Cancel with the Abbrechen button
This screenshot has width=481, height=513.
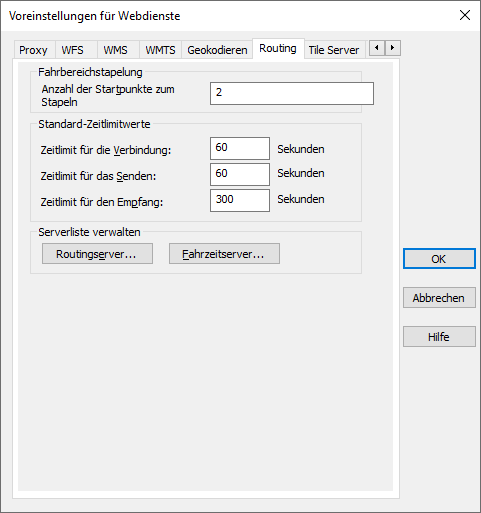pyautogui.click(x=439, y=297)
